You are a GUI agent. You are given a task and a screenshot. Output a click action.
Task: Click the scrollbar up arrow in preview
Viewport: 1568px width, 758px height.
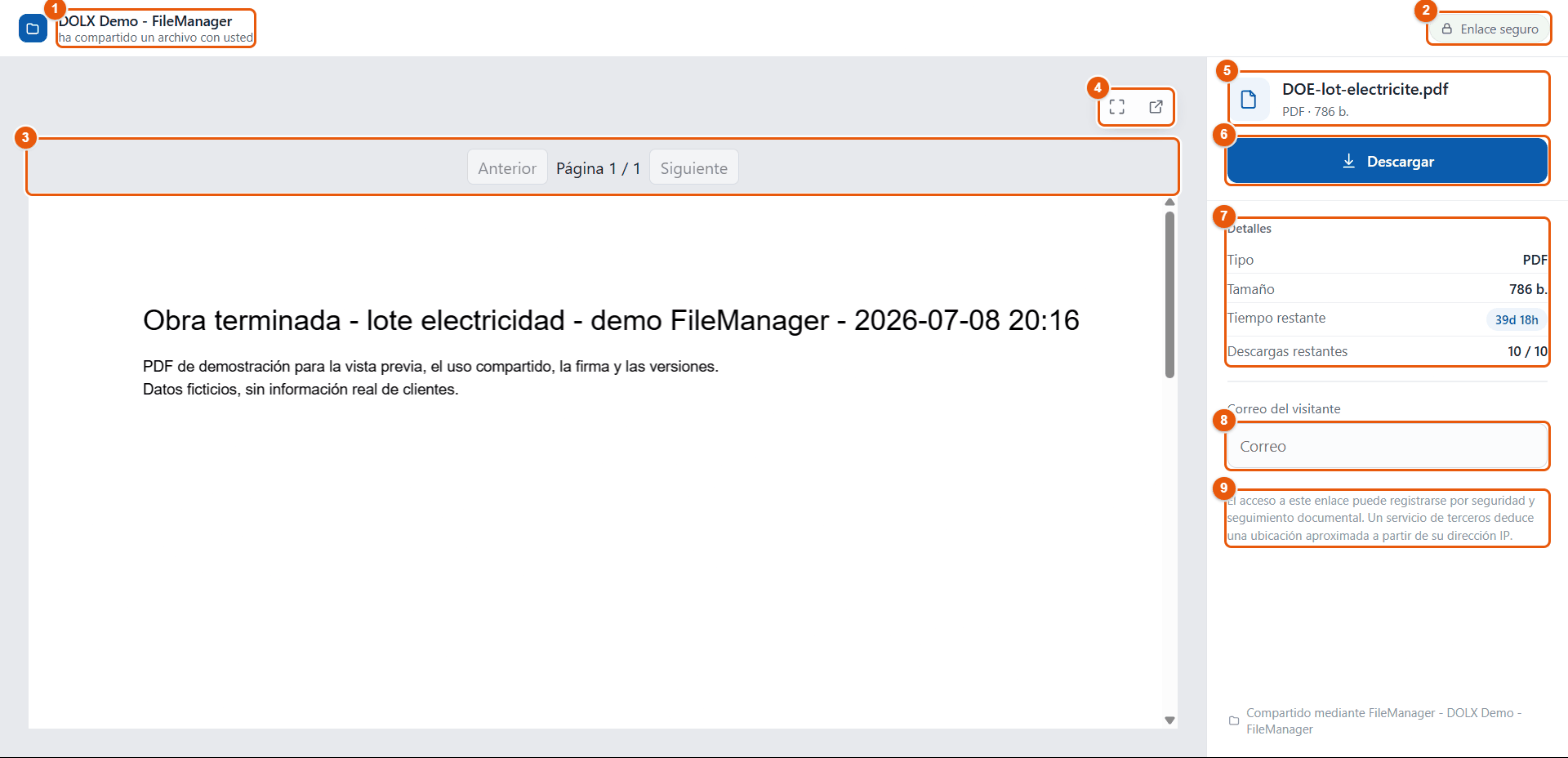coord(1169,202)
